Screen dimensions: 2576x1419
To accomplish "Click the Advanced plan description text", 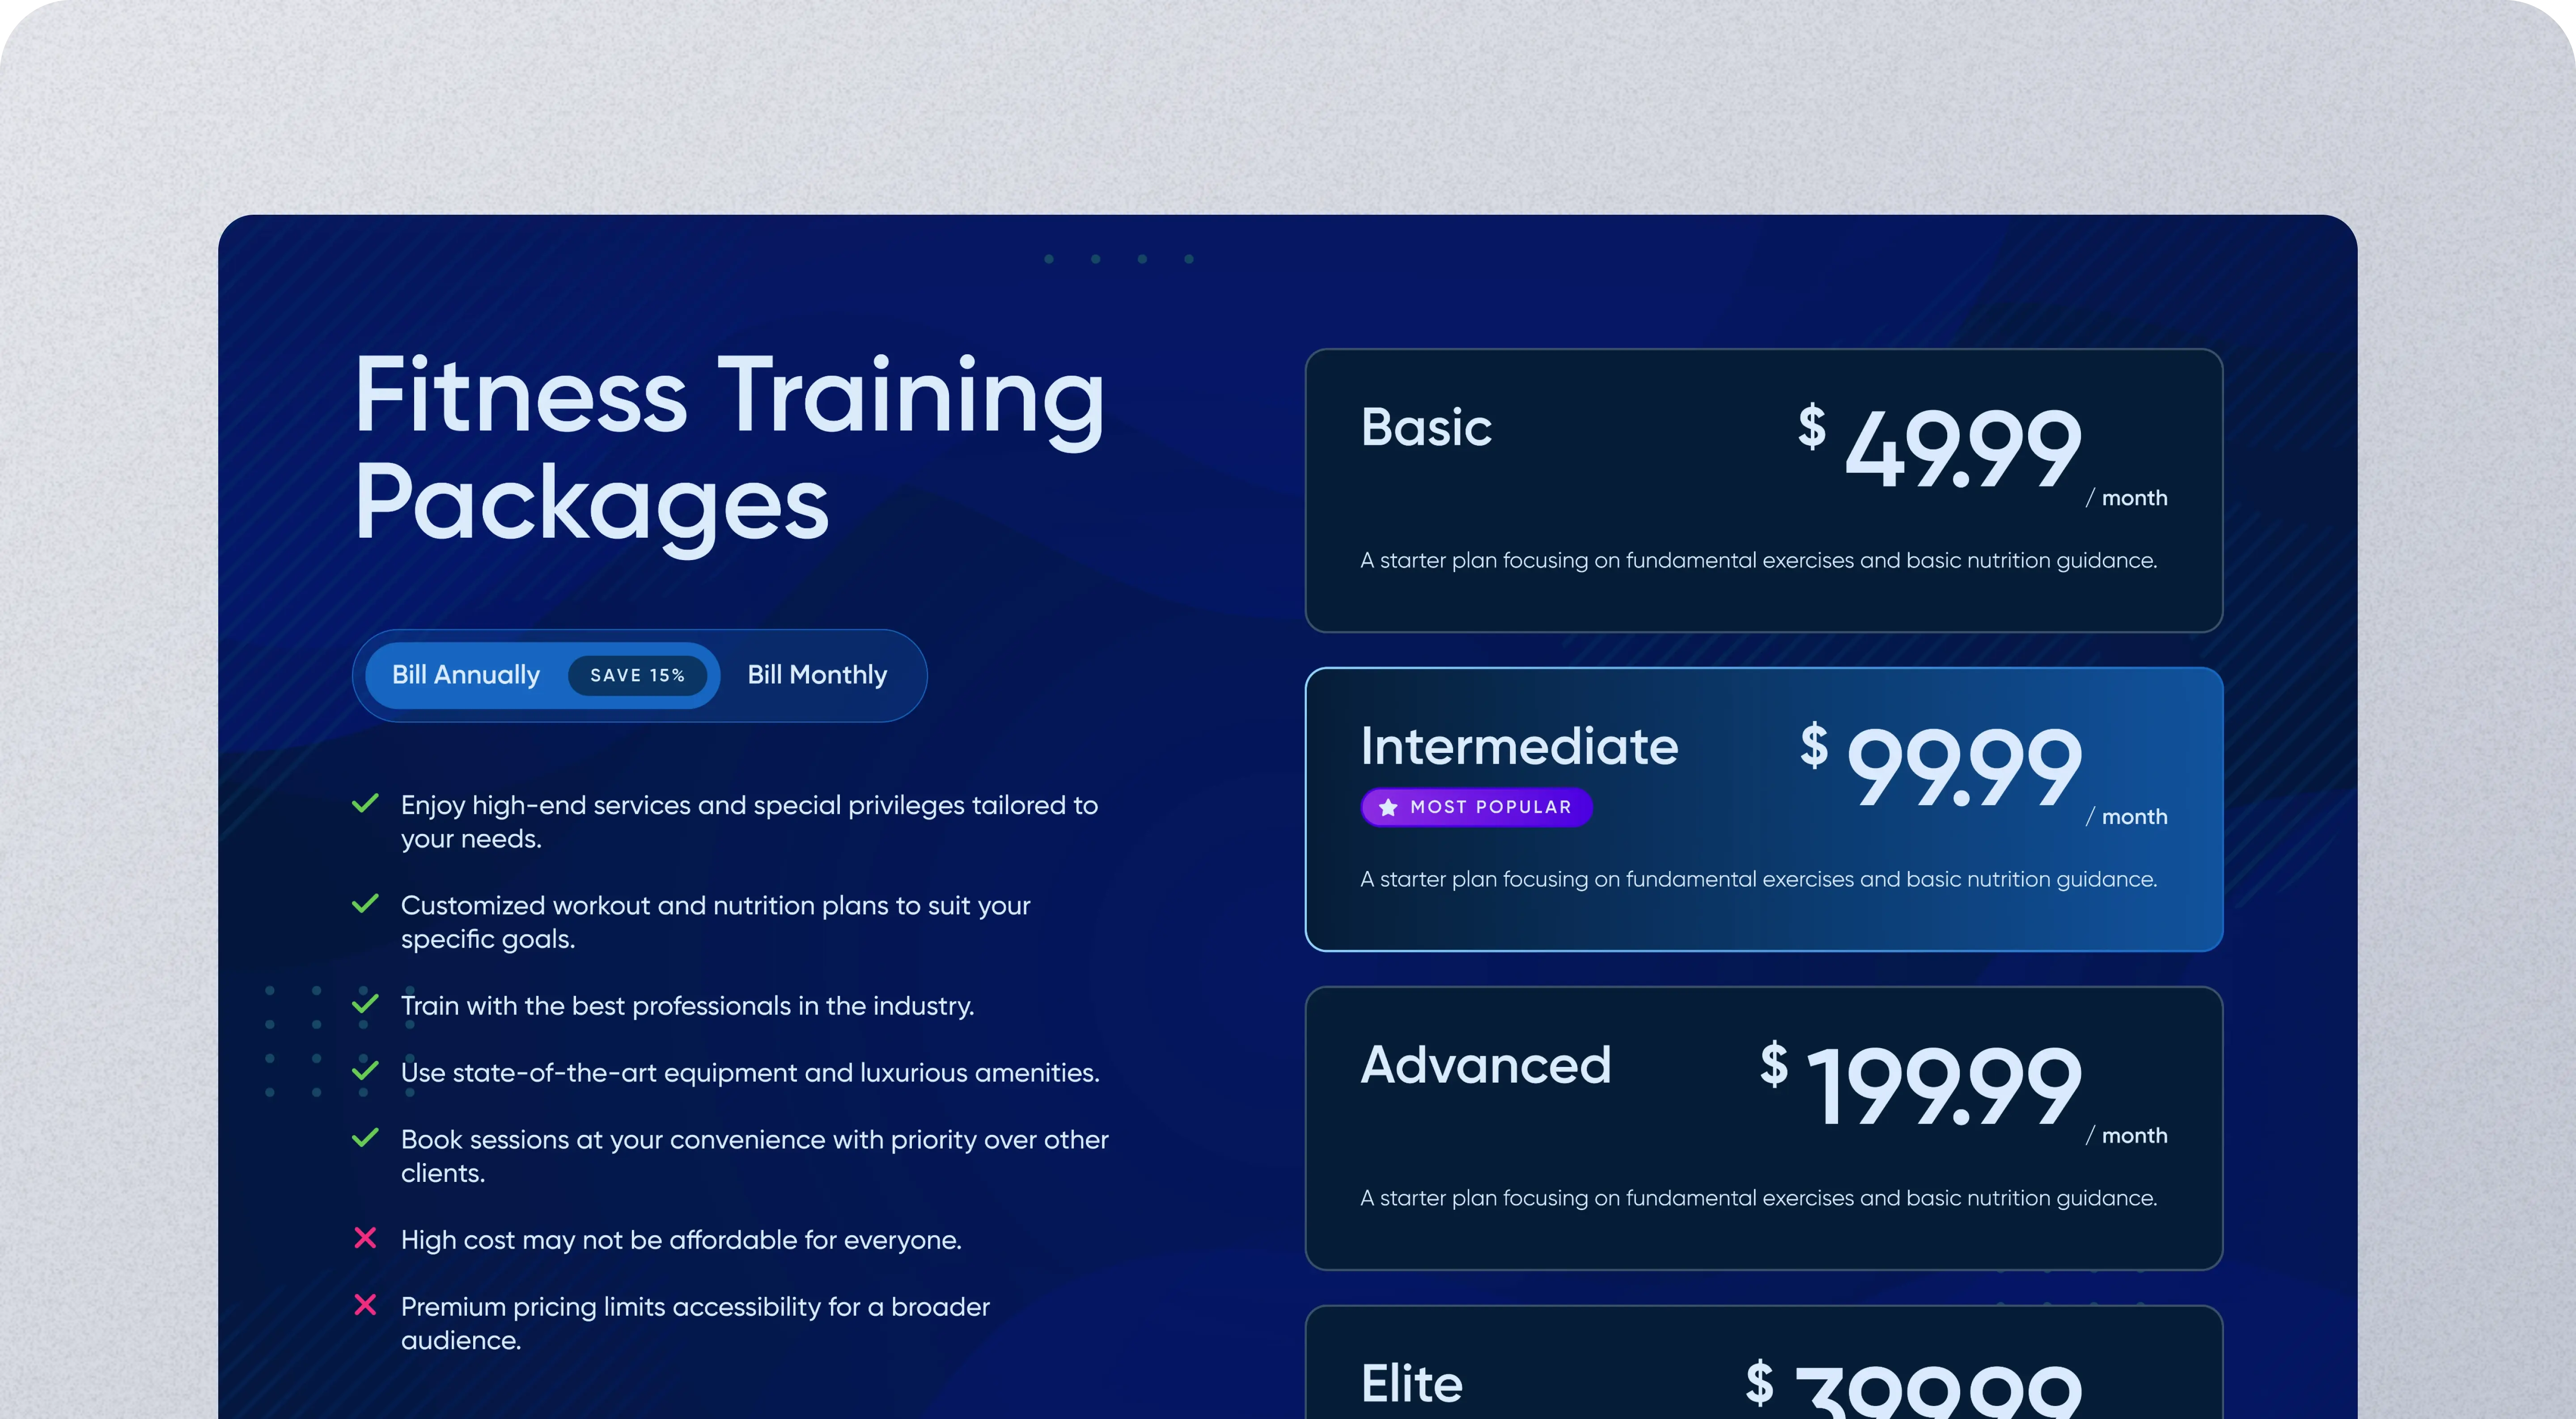I will pyautogui.click(x=1758, y=1198).
